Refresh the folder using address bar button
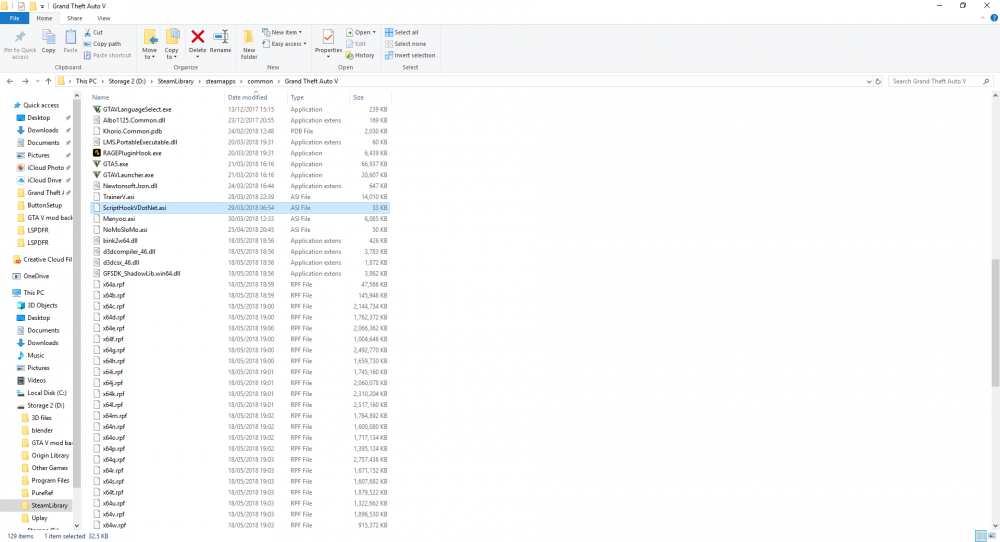The image size is (1000, 542). click(x=879, y=81)
